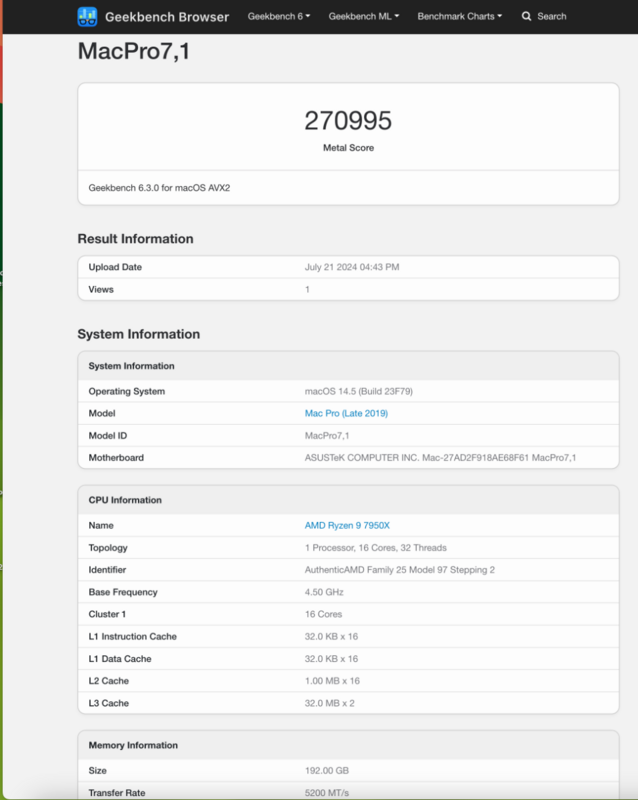Click the Memory Information table header
This screenshot has height=800, width=638.
pyautogui.click(x=133, y=745)
